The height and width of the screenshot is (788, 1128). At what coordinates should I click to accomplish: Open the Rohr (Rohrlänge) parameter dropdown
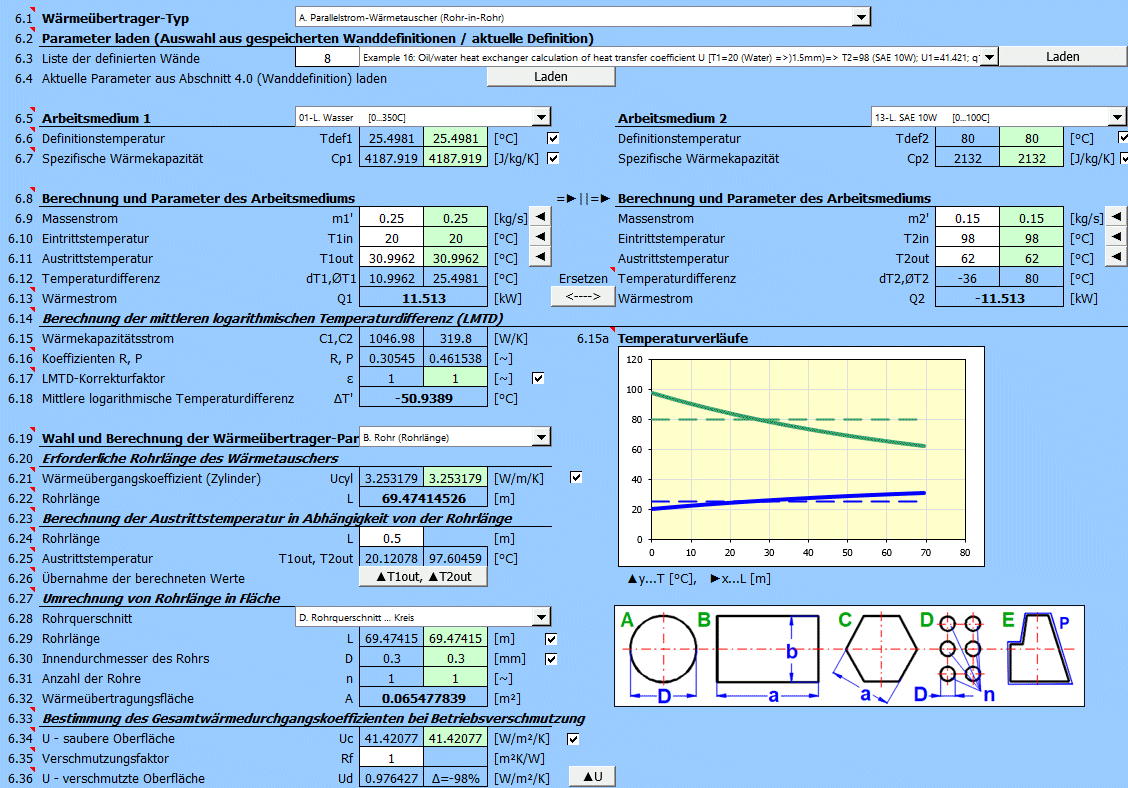click(x=541, y=437)
